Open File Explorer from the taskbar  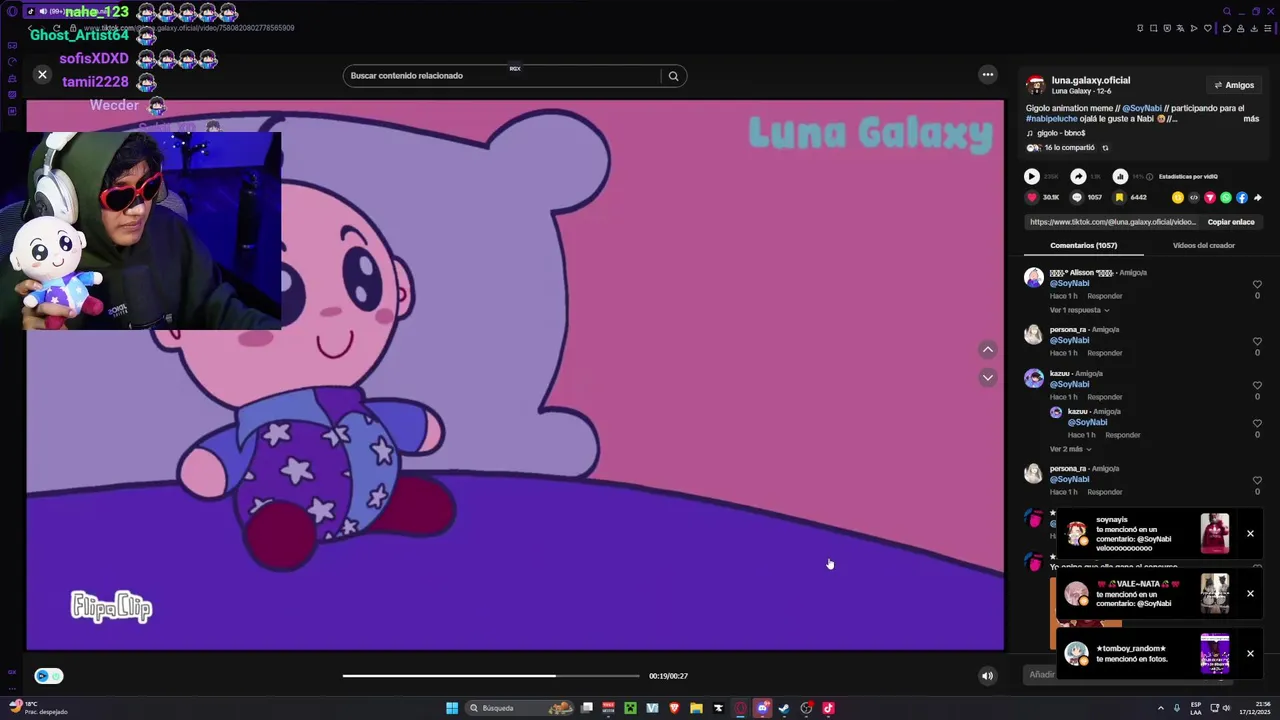pyautogui.click(x=696, y=708)
